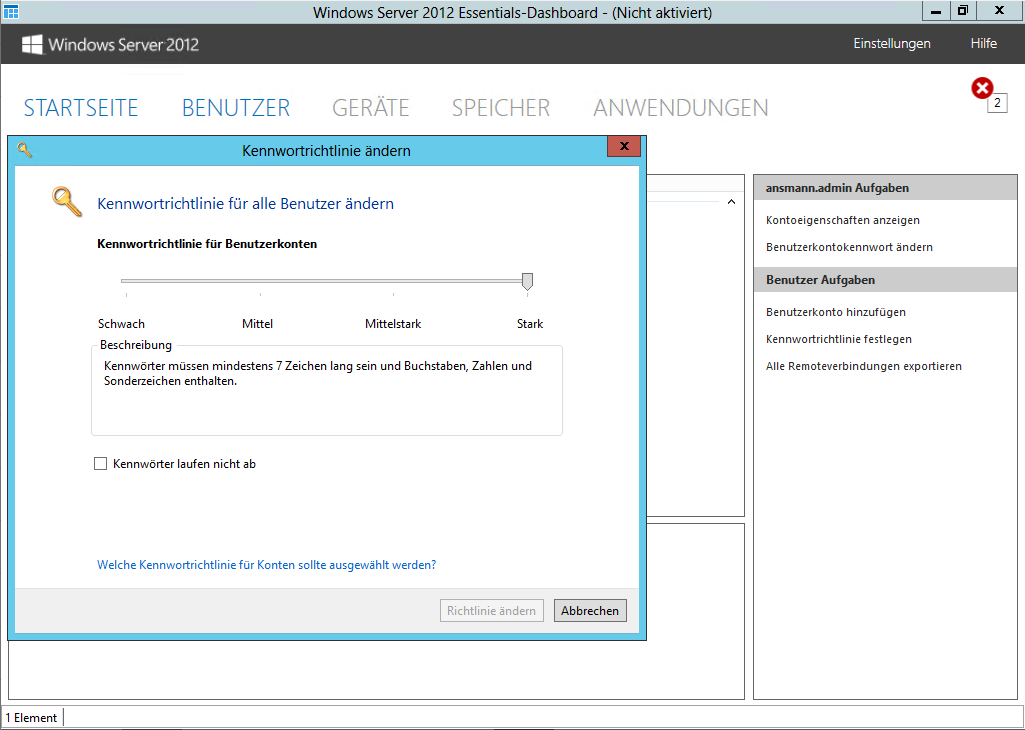Switch to the GERÄTE tab
Viewport: 1025px width, 730px height.
(370, 108)
